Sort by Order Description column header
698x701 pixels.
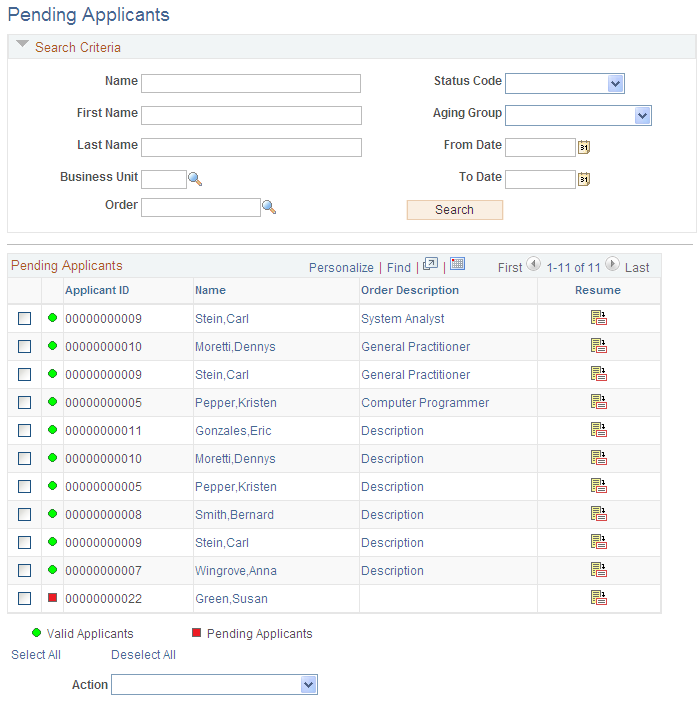(410, 290)
